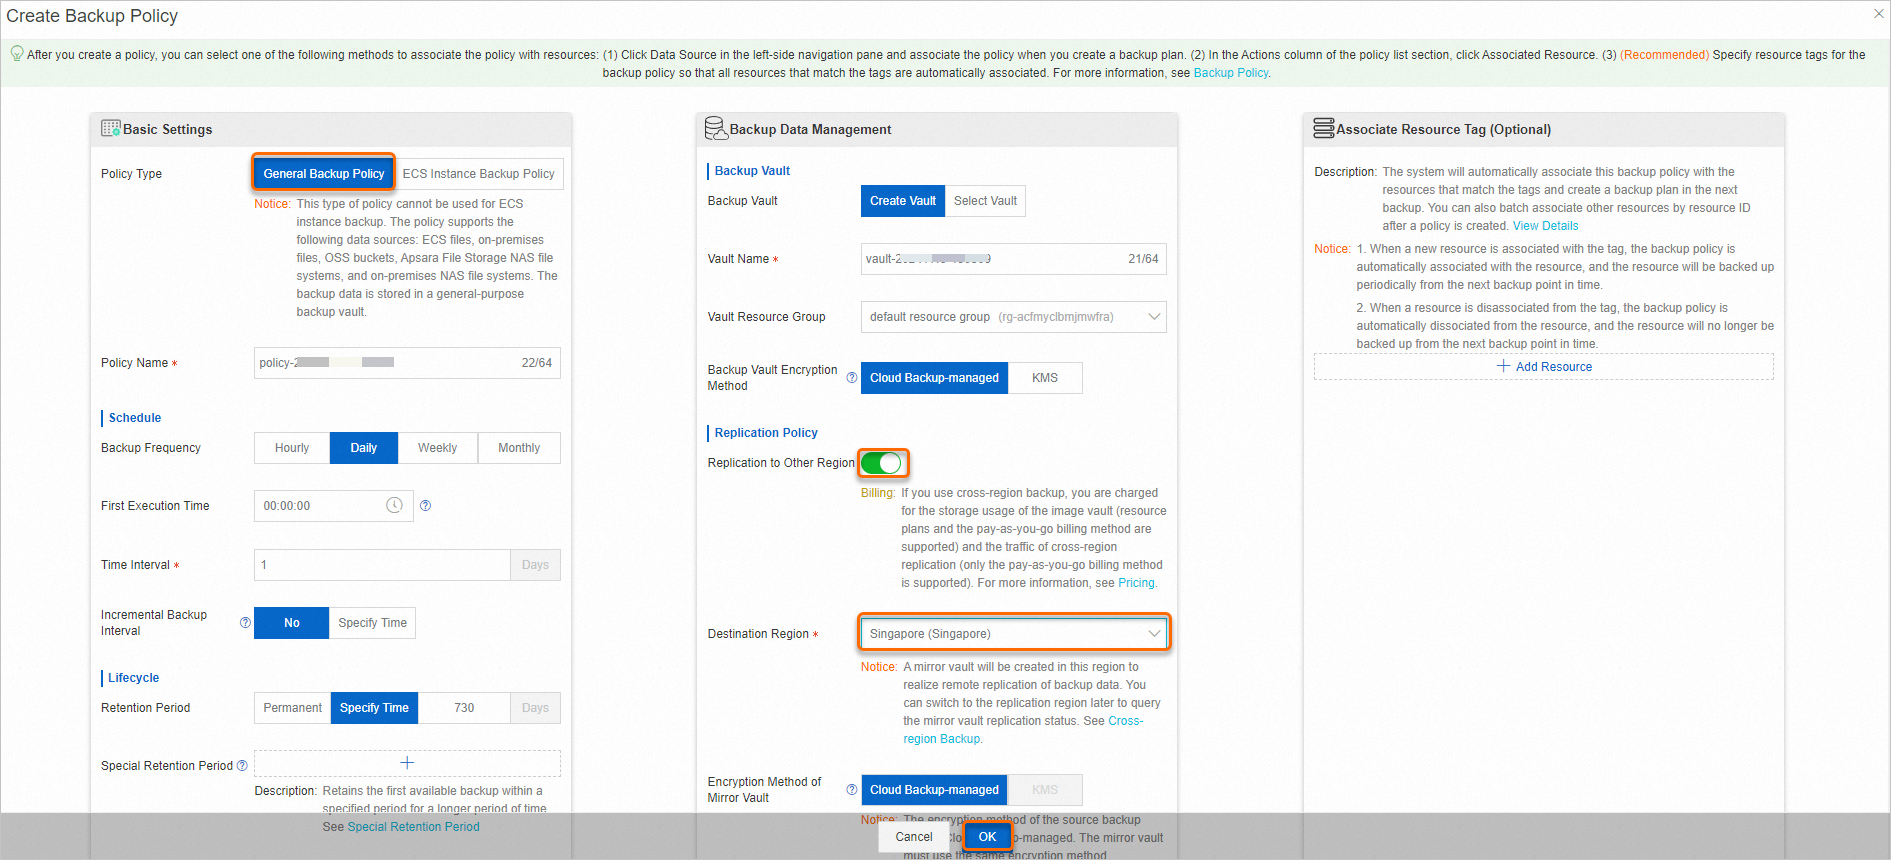The image size is (1891, 860).
Task: Click the Backup Data Management panel icon
Action: [716, 128]
